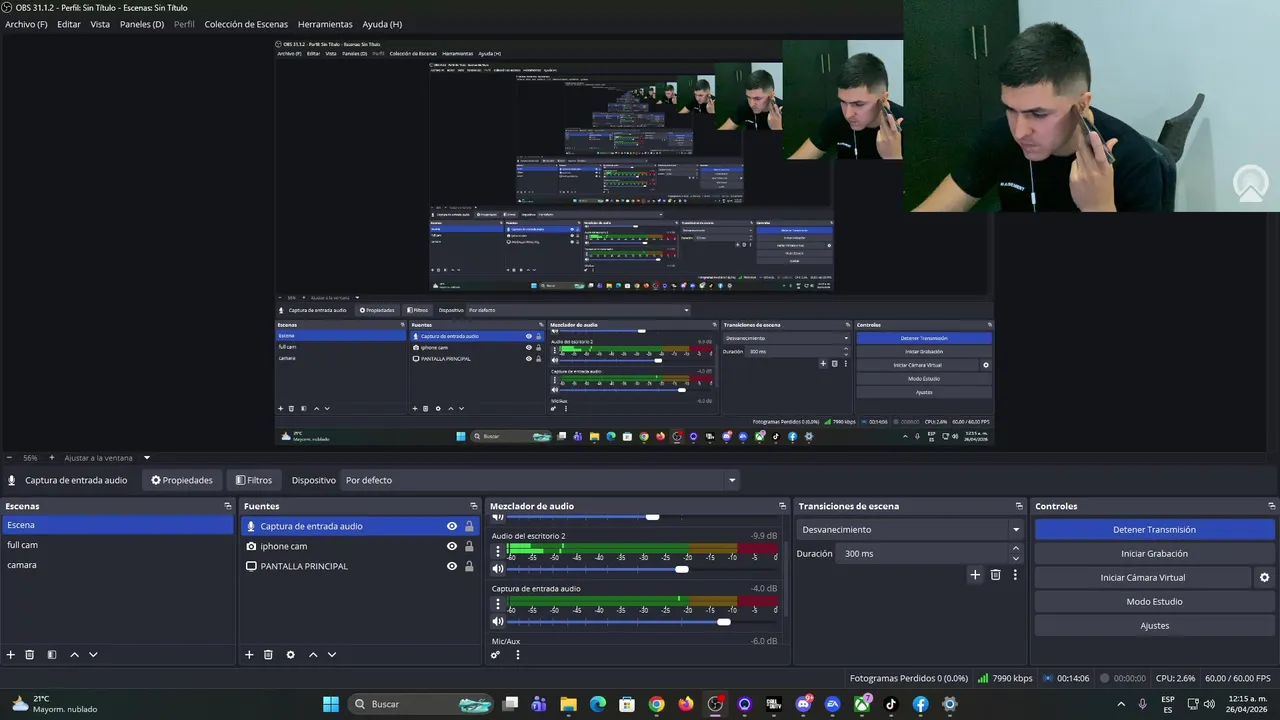Open source properties gear in the Fuentes toolbar

tap(290, 655)
